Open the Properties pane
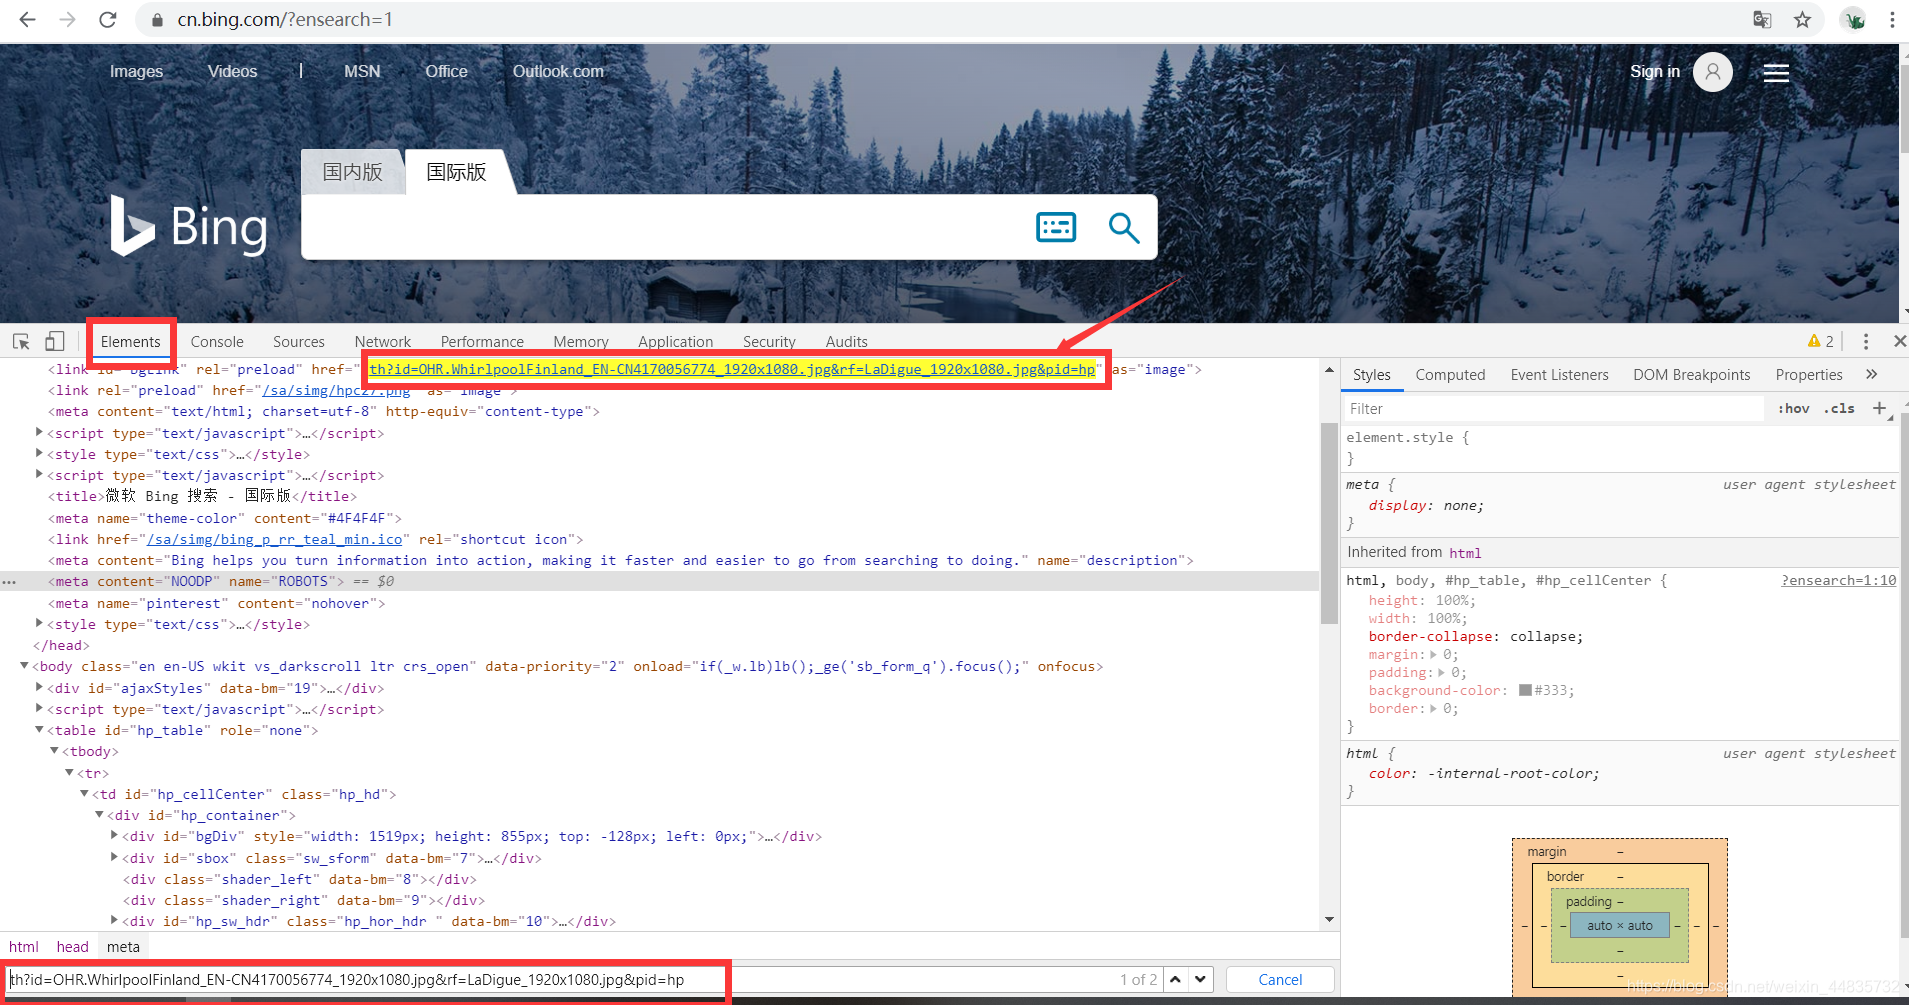The width and height of the screenshot is (1909, 1005). pos(1809,374)
